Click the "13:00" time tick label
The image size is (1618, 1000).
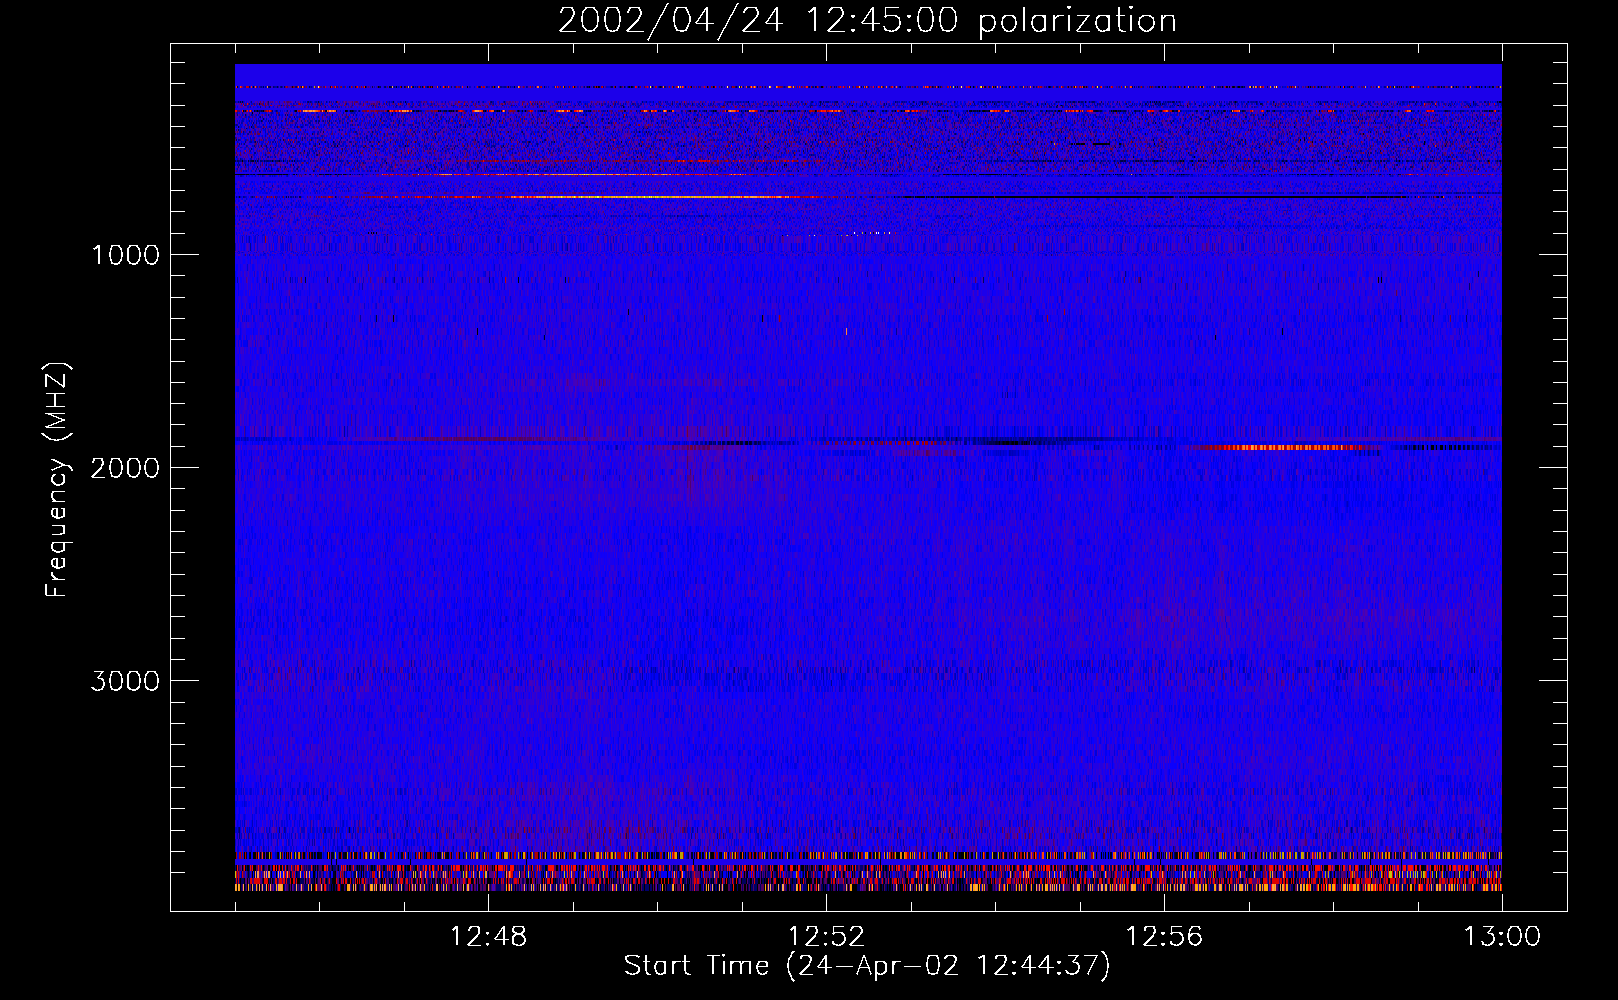pyautogui.click(x=1502, y=937)
